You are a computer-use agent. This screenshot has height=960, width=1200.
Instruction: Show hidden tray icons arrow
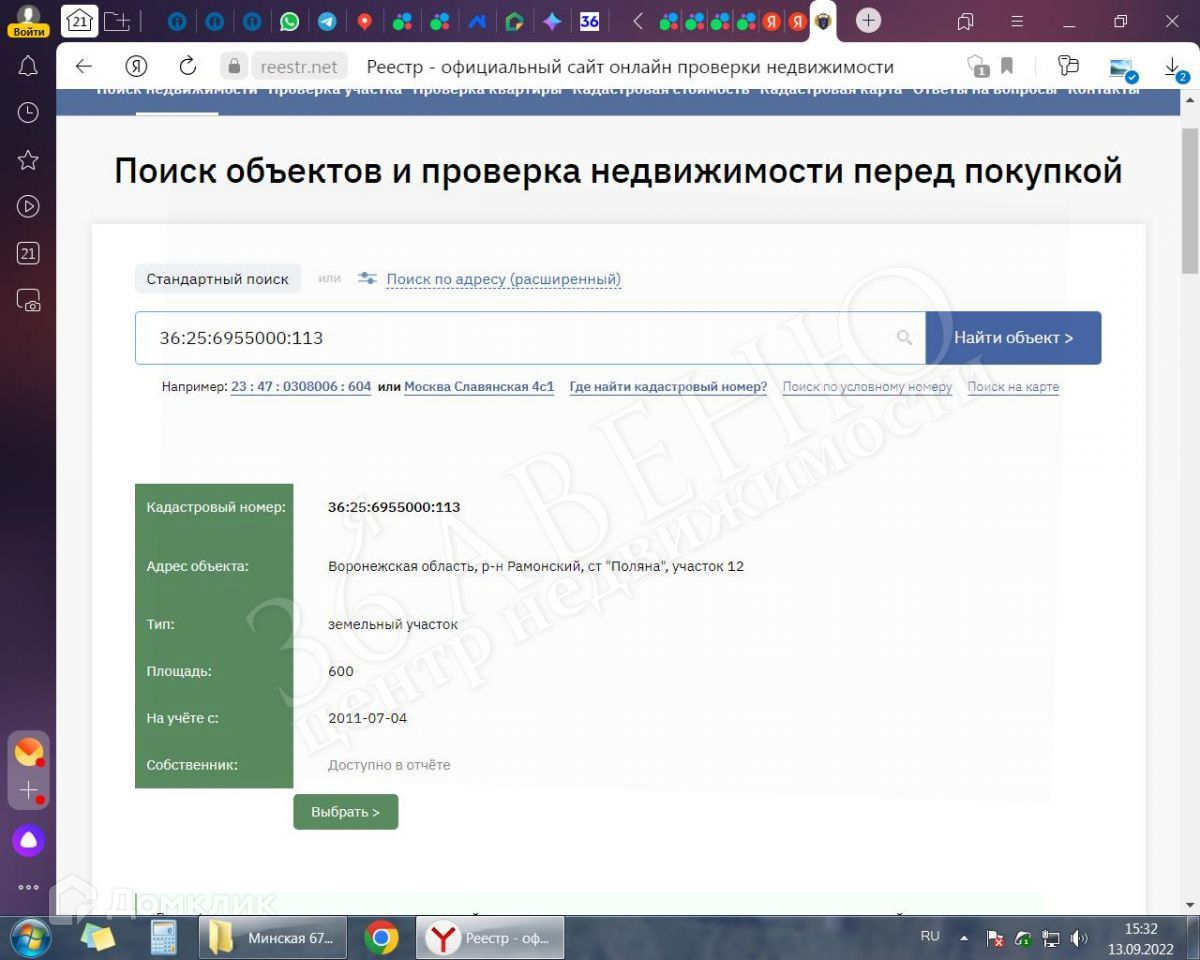pyautogui.click(x=964, y=938)
